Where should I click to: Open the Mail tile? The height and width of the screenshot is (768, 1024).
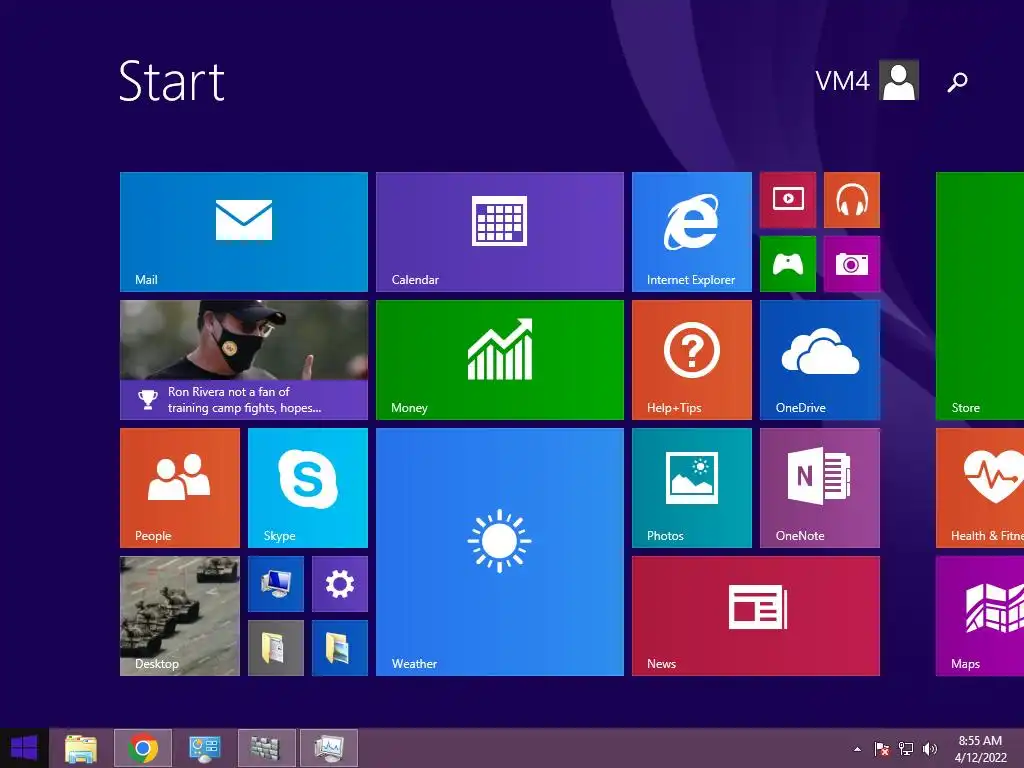244,232
